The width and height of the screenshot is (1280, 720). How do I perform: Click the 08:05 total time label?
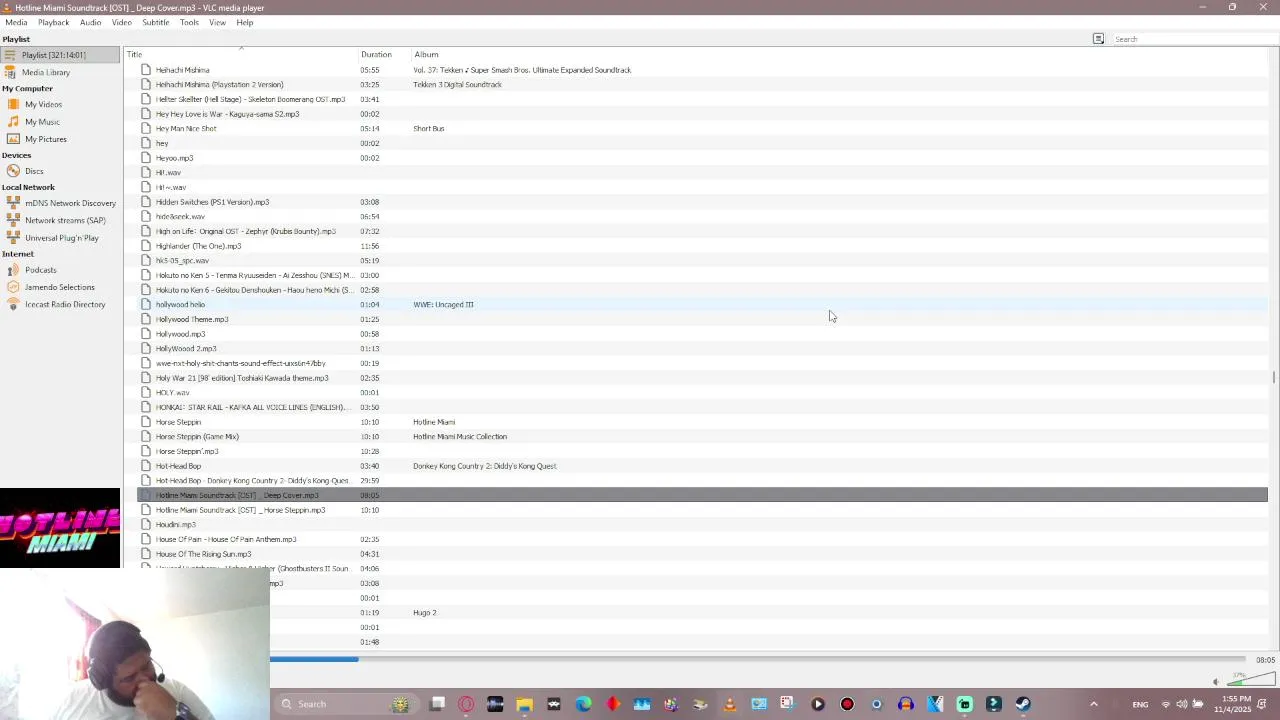pyautogui.click(x=1265, y=660)
